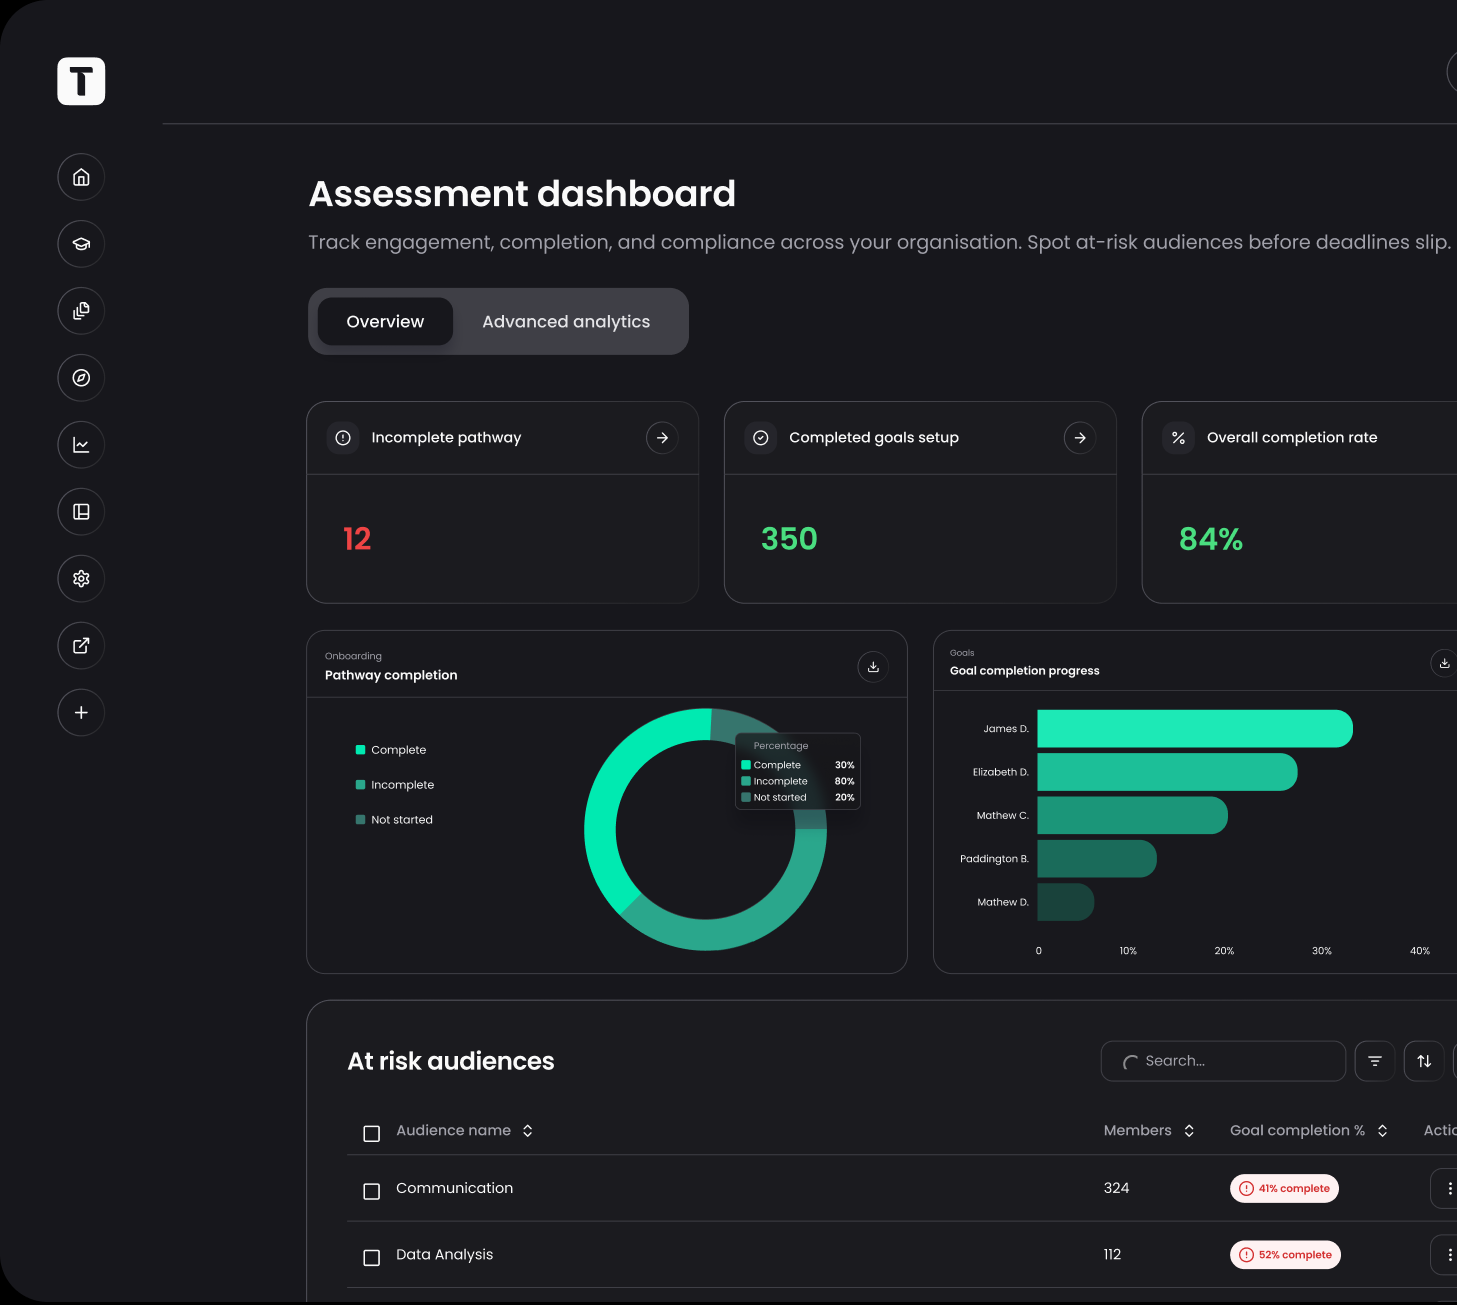
Task: Click the 84% completion rate value
Action: [1211, 539]
